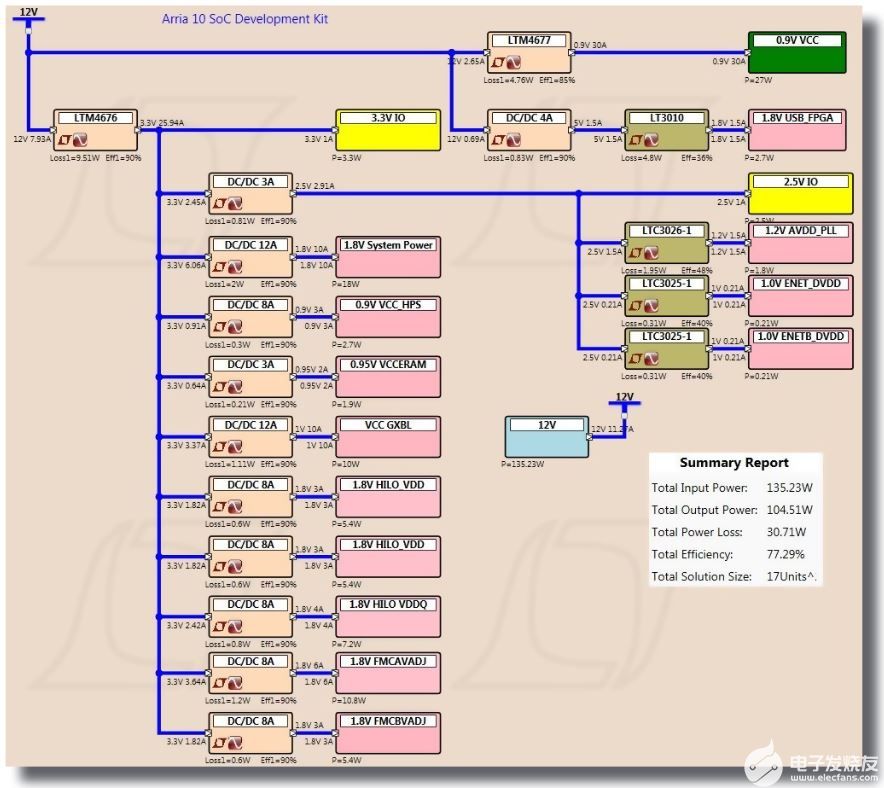884x788 pixels.
Task: Click the 1.0V ENETB_DVDD load block
Action: [x=800, y=350]
